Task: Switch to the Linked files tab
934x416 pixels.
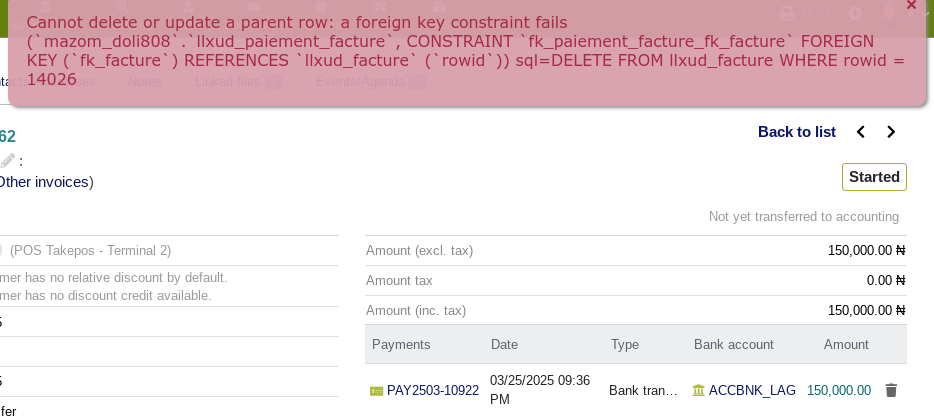Action: (x=228, y=82)
